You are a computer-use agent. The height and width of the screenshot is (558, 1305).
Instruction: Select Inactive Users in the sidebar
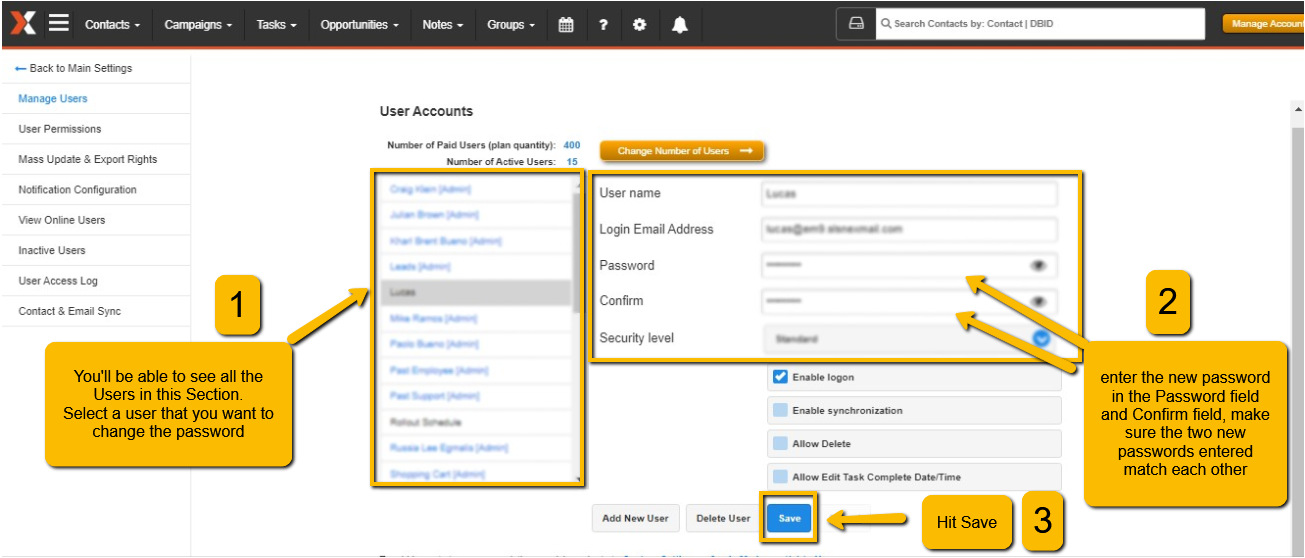pos(52,251)
